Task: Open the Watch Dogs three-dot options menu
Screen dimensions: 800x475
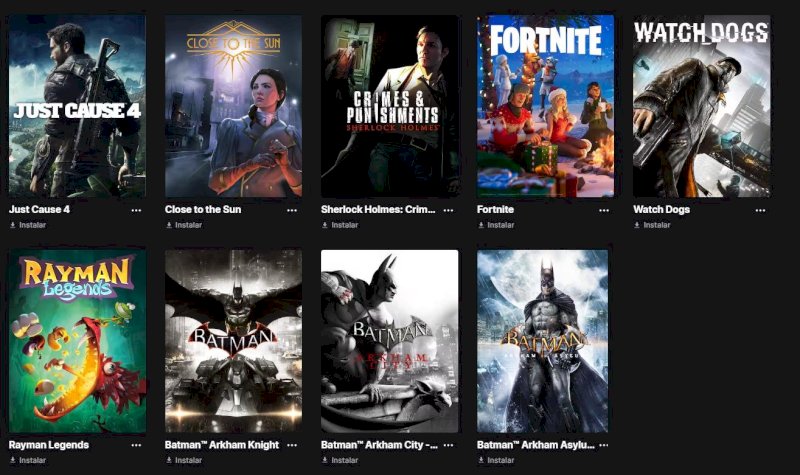Action: pos(760,210)
